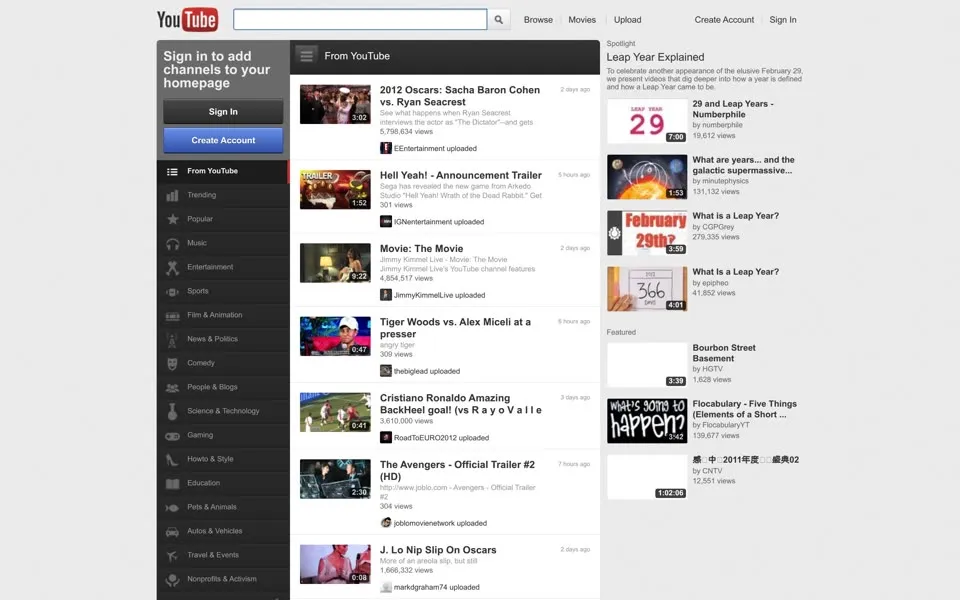
Task: Open the hamburger menu beside From YouTube header
Action: [307, 56]
